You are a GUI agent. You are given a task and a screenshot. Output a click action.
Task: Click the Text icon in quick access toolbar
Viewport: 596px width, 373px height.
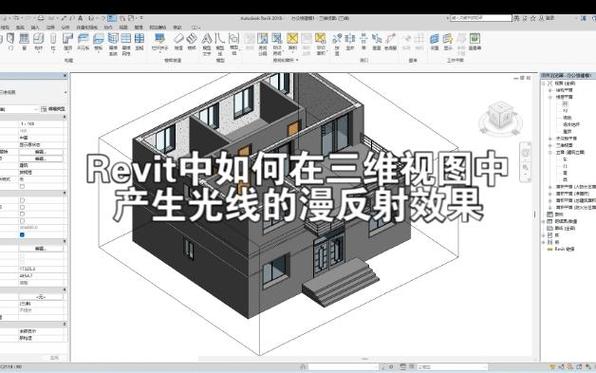(81, 18)
